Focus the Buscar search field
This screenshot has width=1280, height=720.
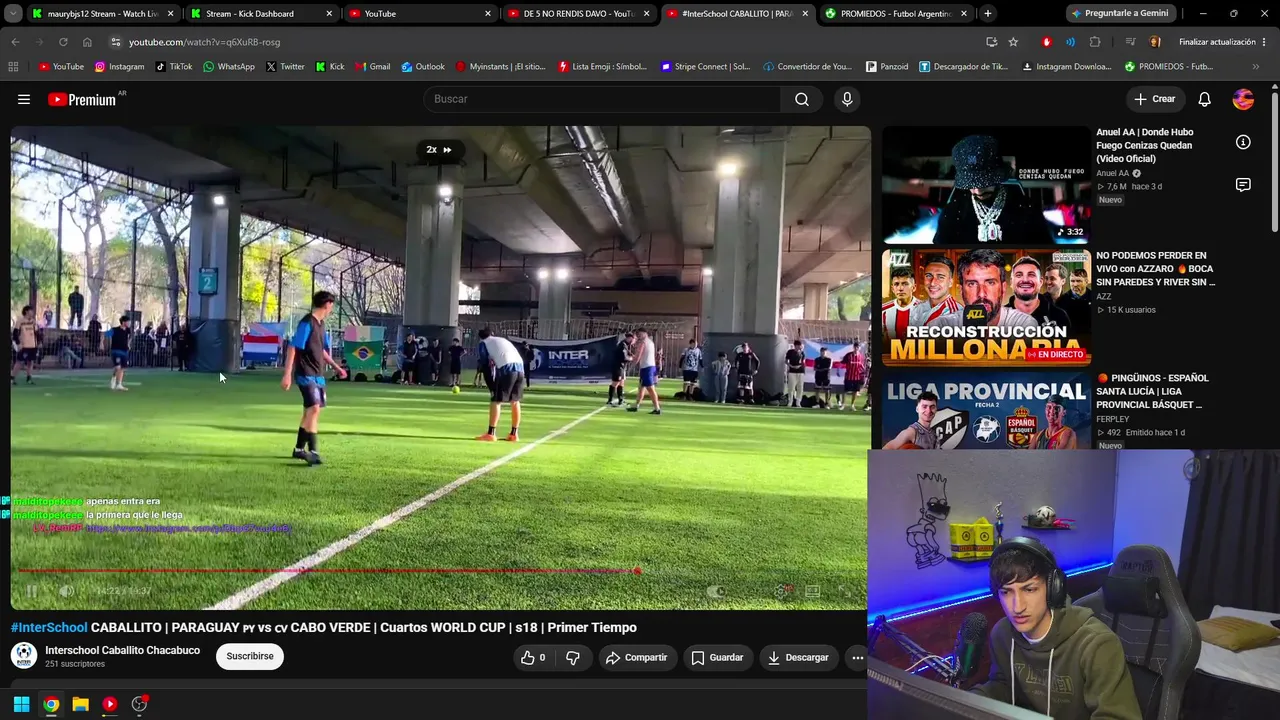pyautogui.click(x=602, y=99)
